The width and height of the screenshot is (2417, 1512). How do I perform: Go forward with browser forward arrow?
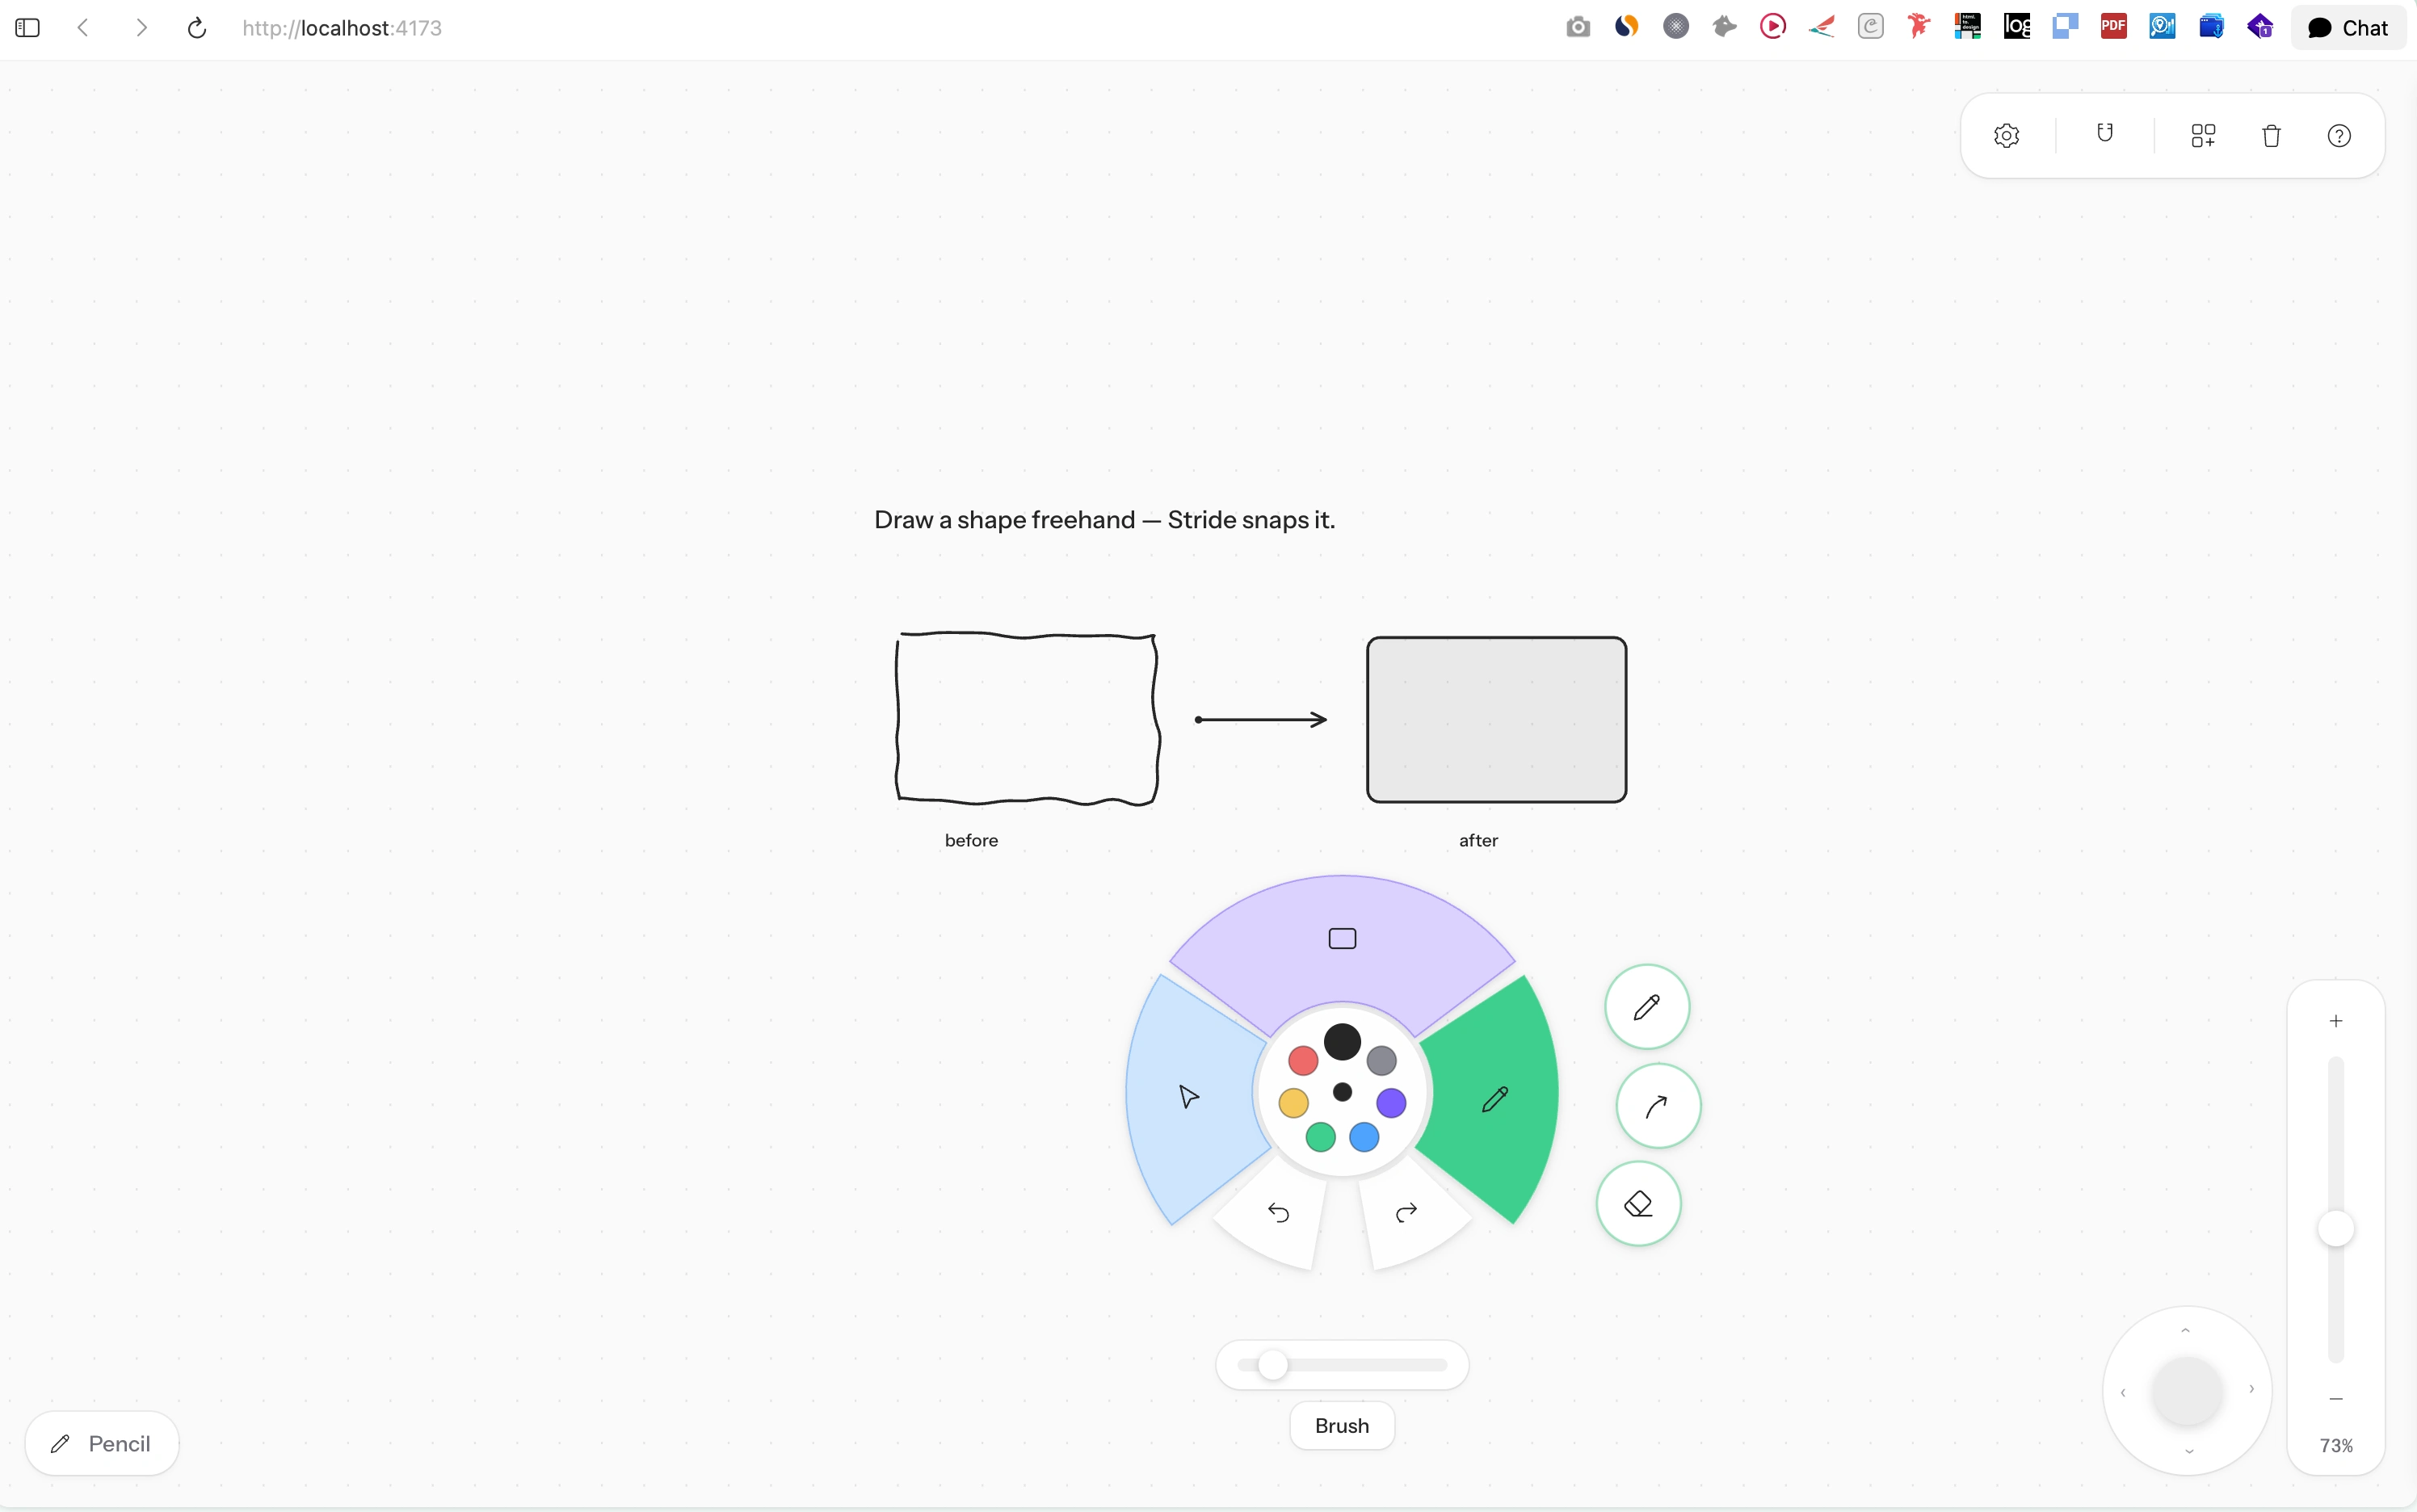click(x=141, y=28)
